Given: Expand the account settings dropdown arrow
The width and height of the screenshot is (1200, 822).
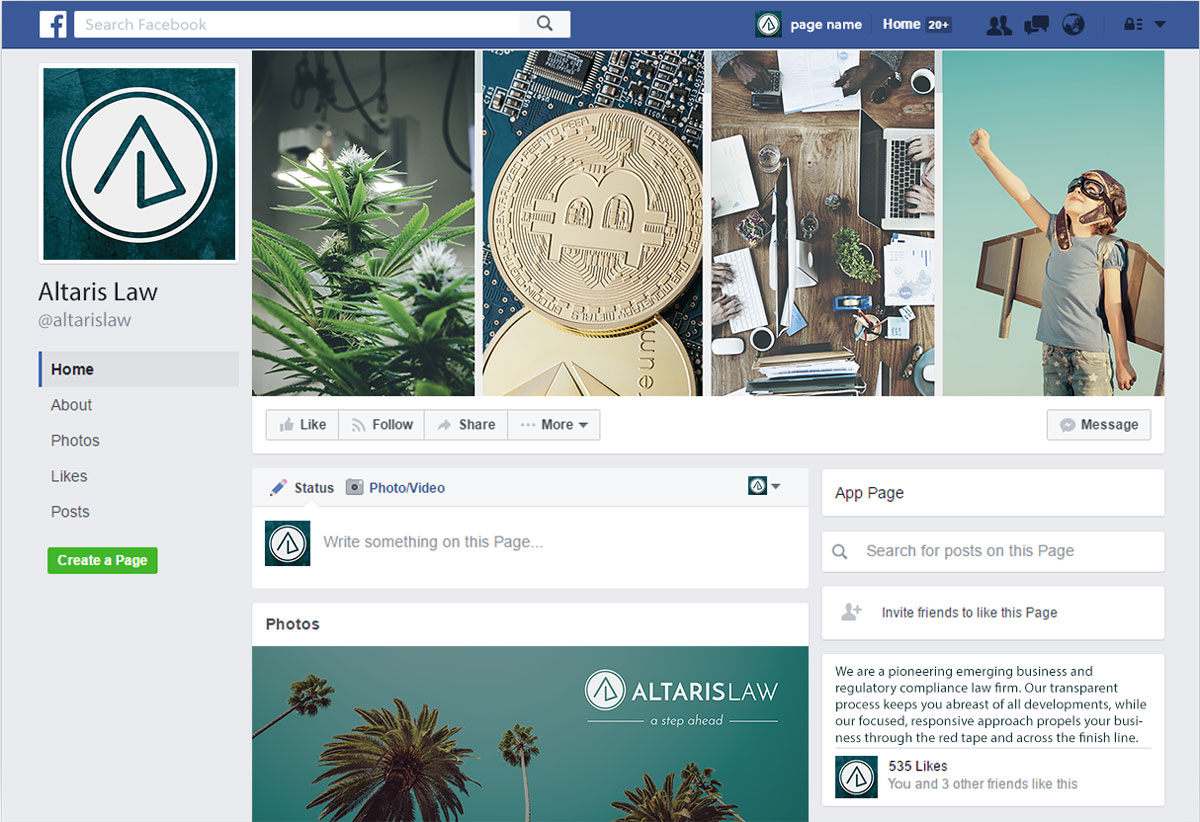Looking at the screenshot, I should tap(1160, 25).
